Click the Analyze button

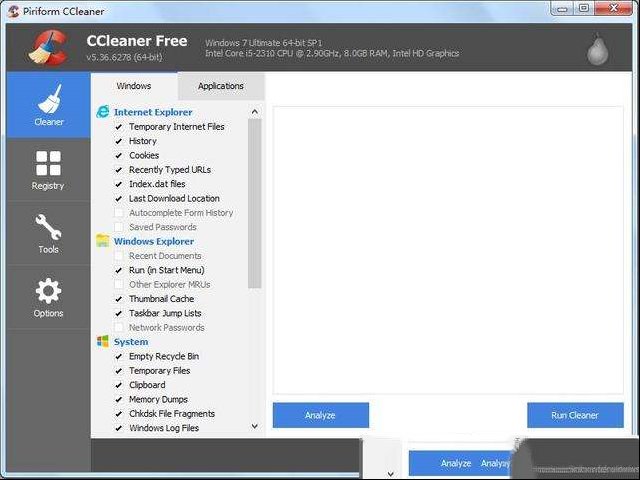click(x=321, y=415)
